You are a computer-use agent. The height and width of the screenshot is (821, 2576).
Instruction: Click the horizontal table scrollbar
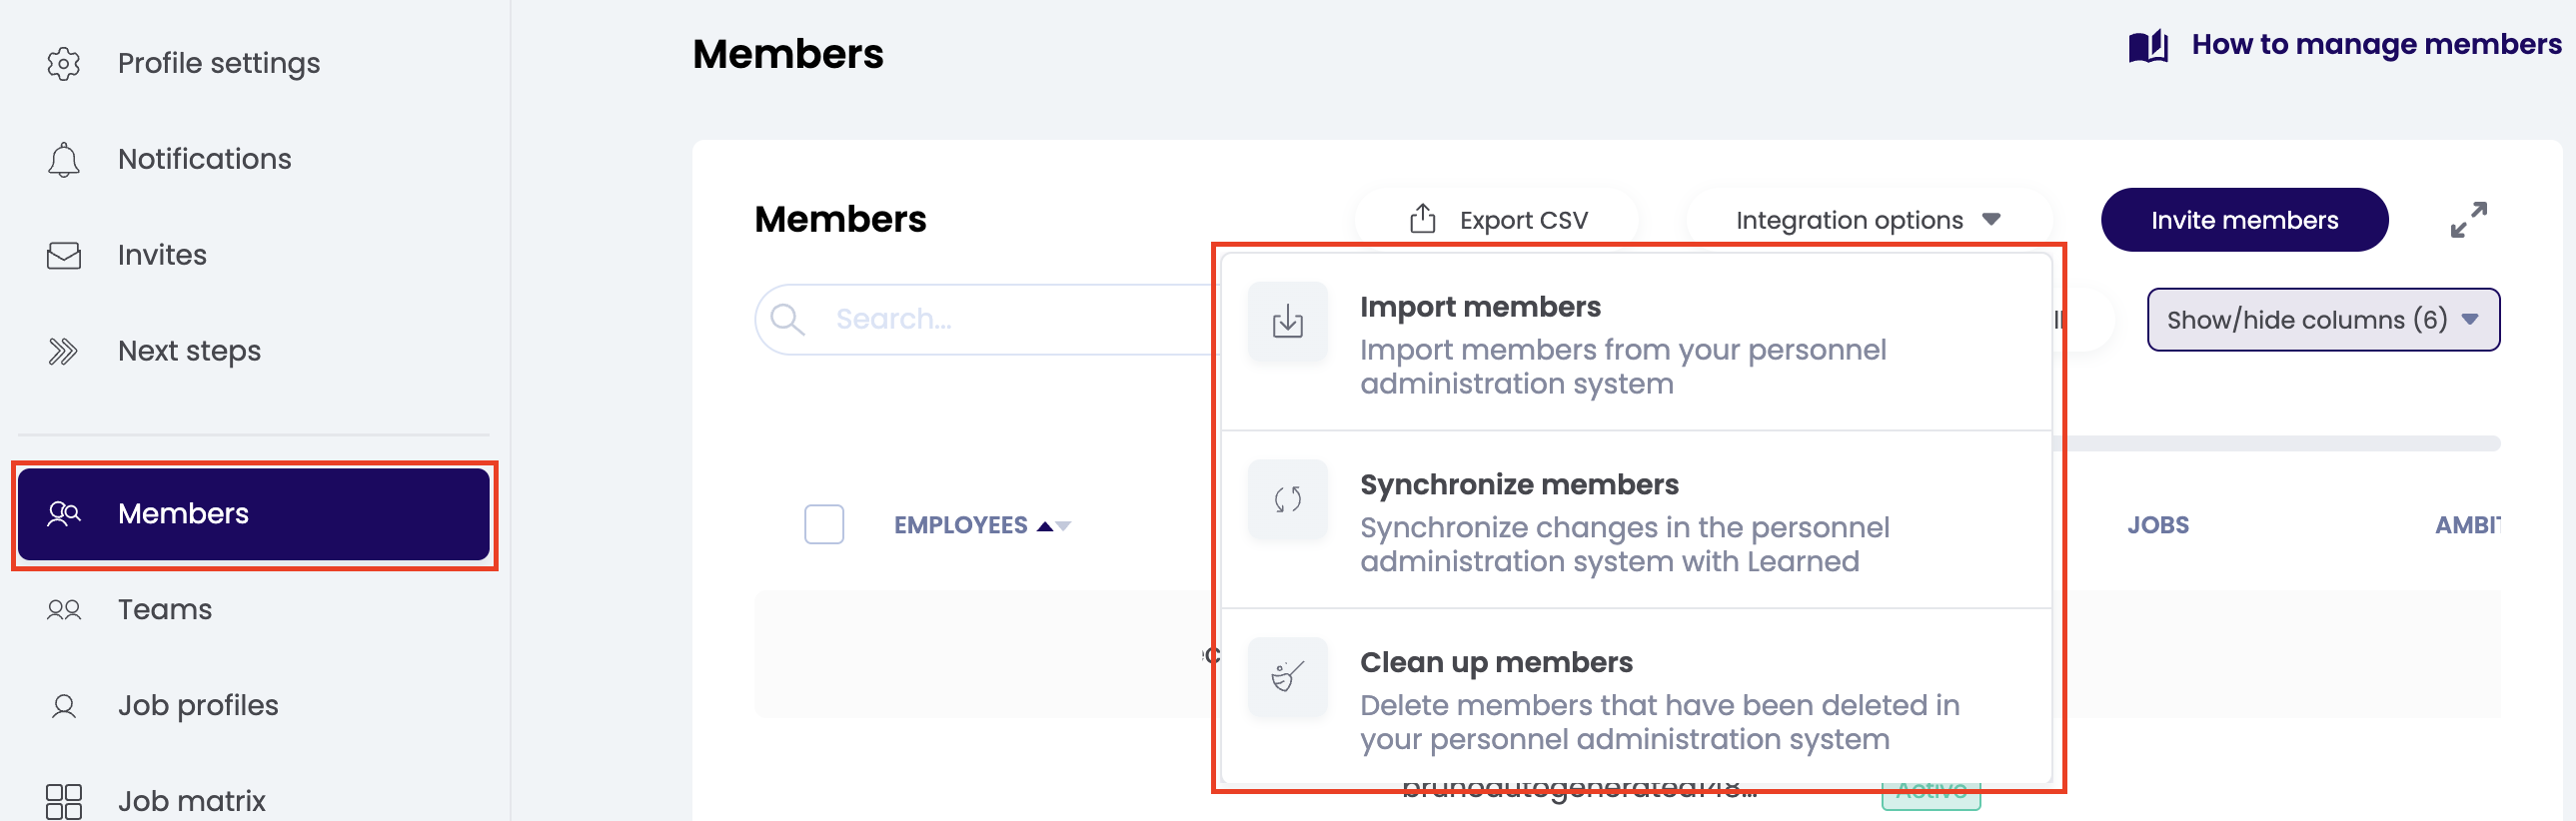(2280, 443)
